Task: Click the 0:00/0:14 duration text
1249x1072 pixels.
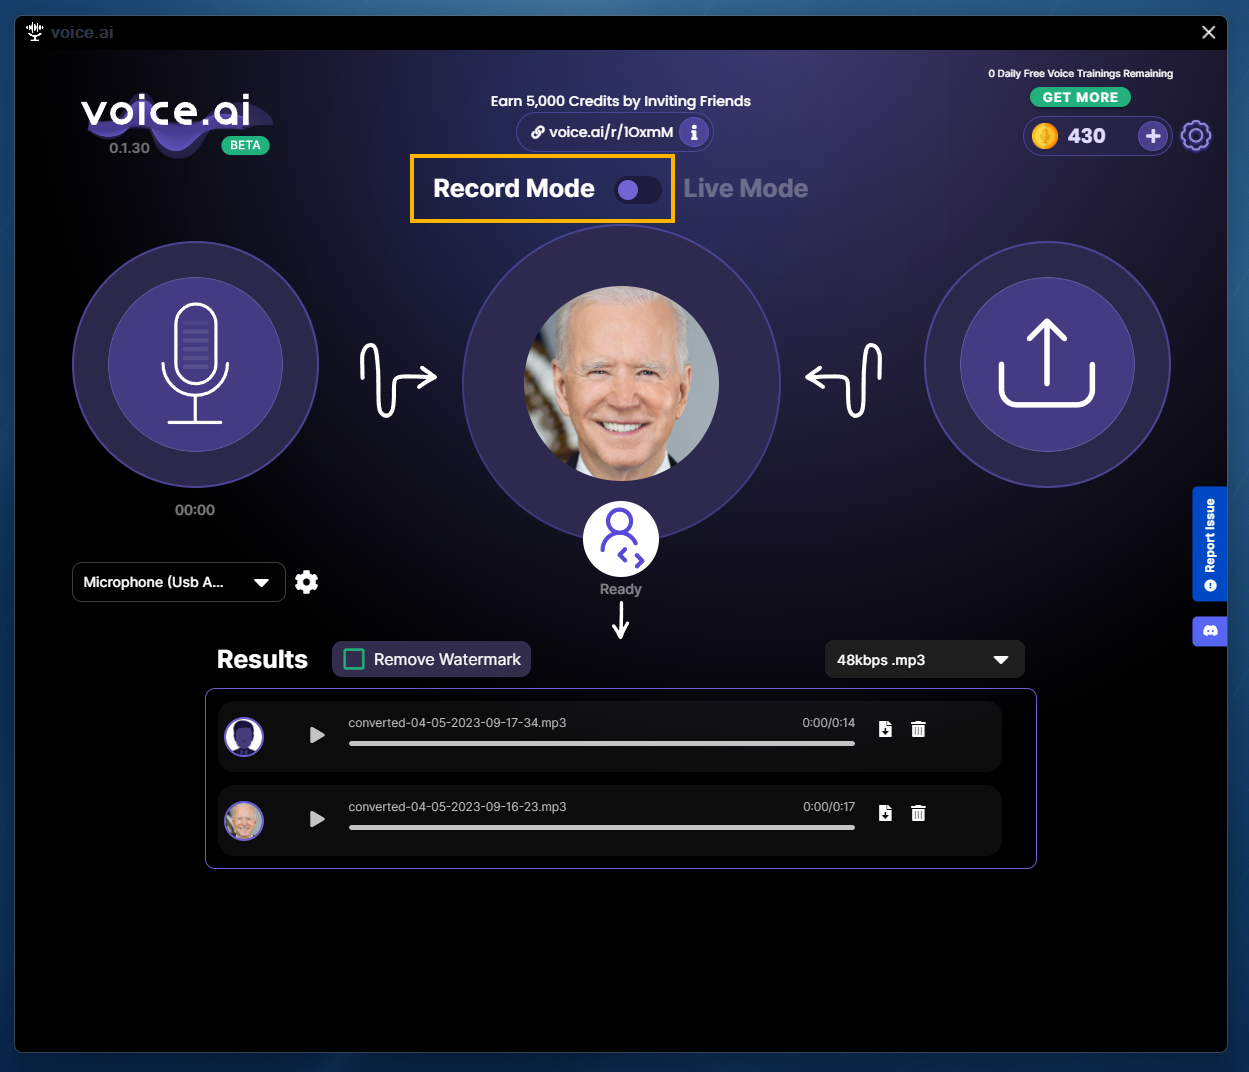Action: click(829, 722)
